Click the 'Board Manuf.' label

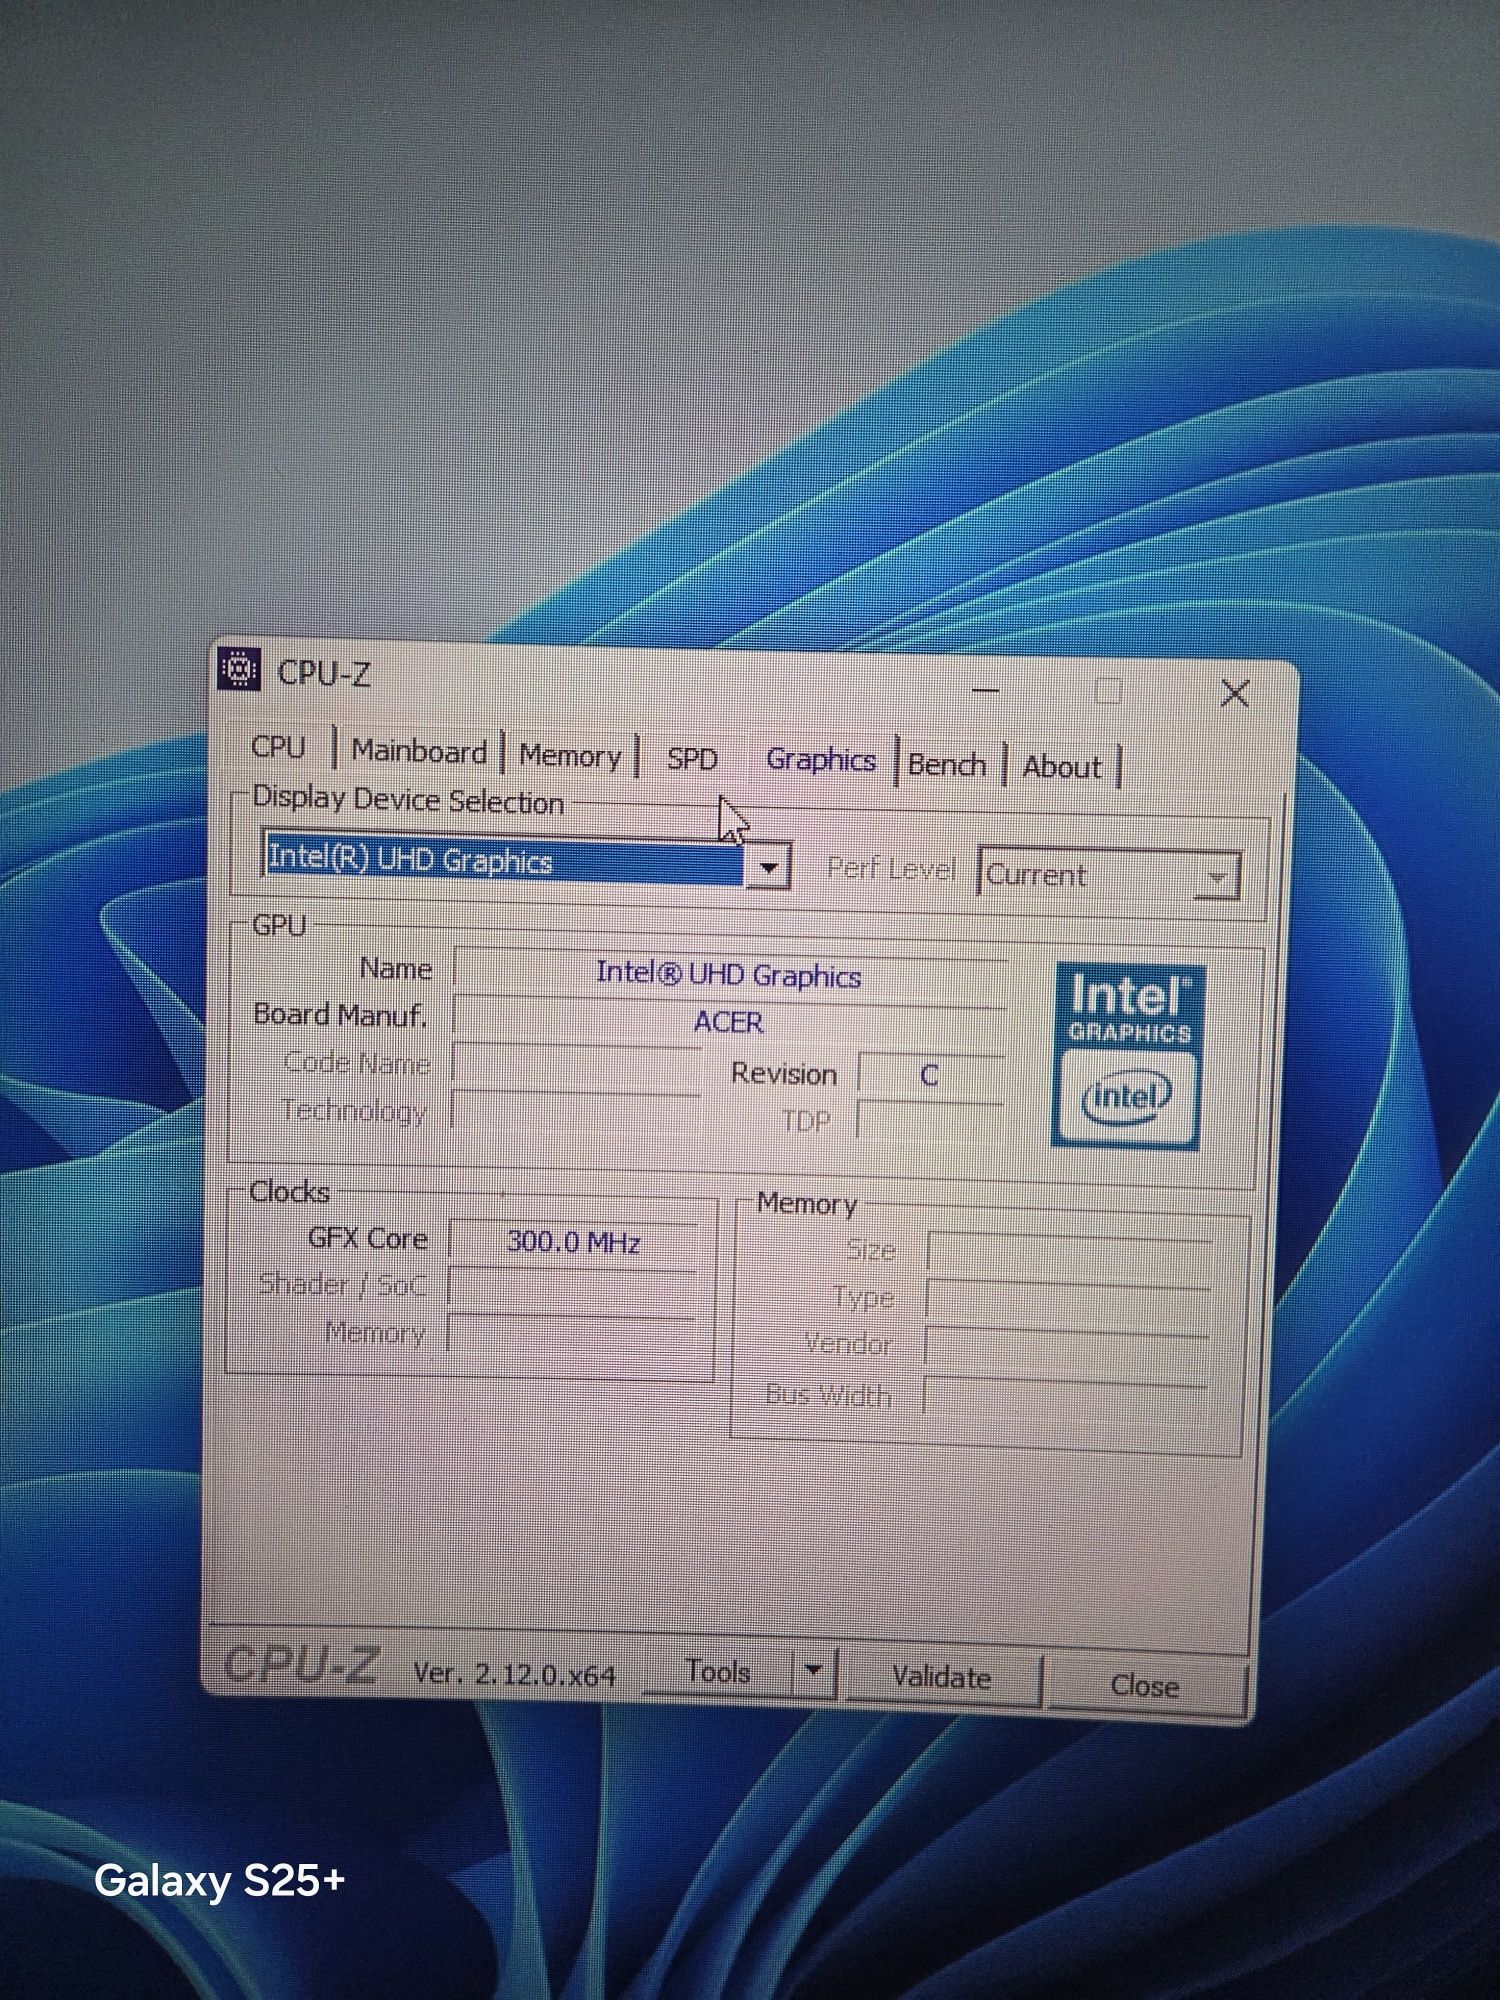pyautogui.click(x=340, y=1015)
